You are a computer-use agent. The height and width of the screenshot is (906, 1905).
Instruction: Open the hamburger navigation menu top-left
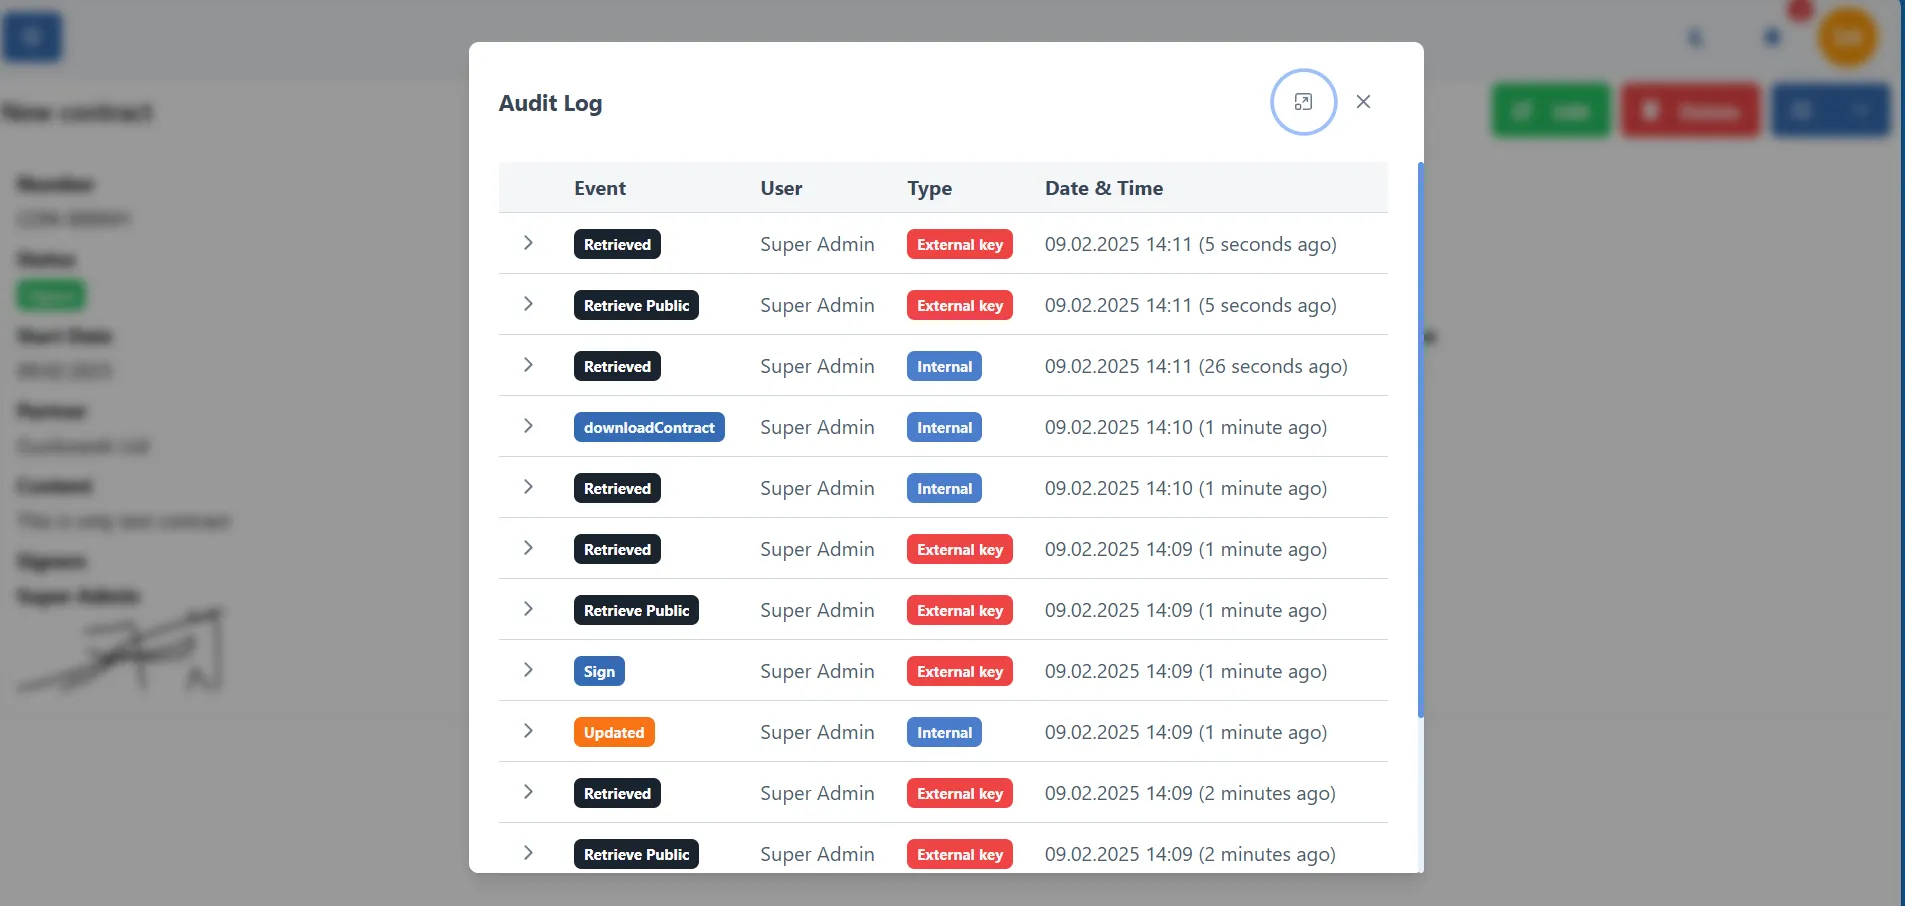(x=32, y=36)
